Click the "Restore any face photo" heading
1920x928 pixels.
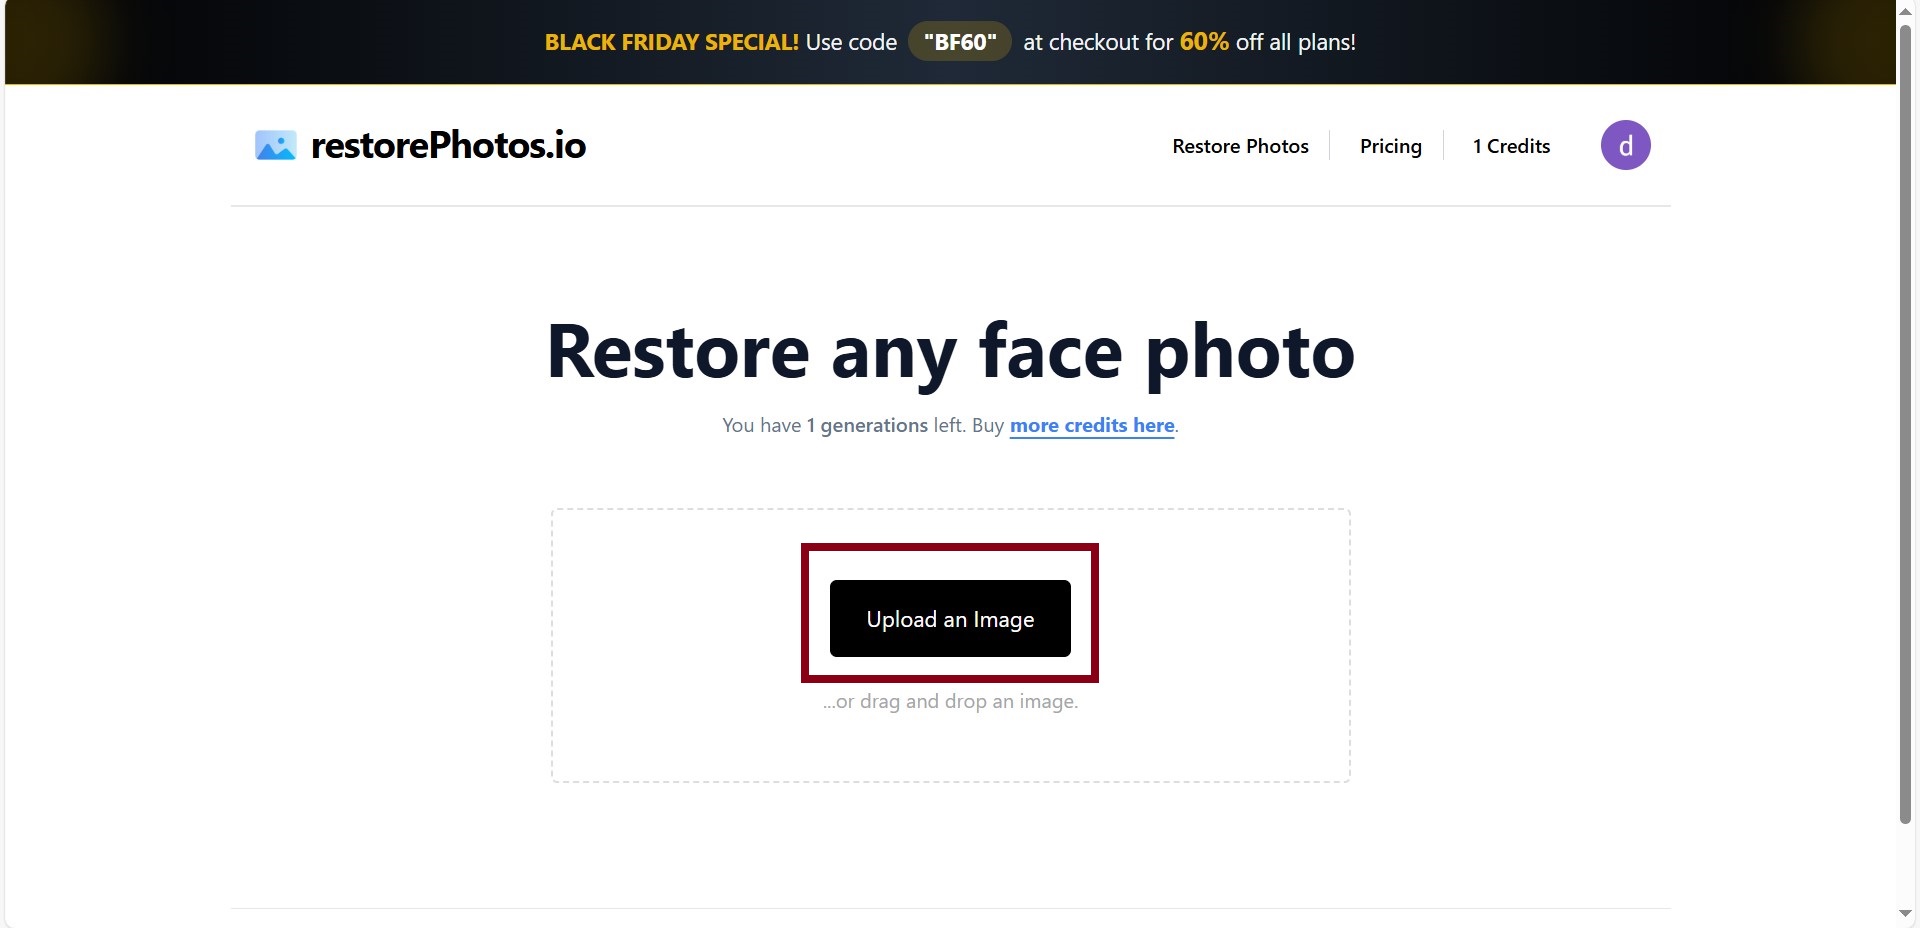(950, 352)
